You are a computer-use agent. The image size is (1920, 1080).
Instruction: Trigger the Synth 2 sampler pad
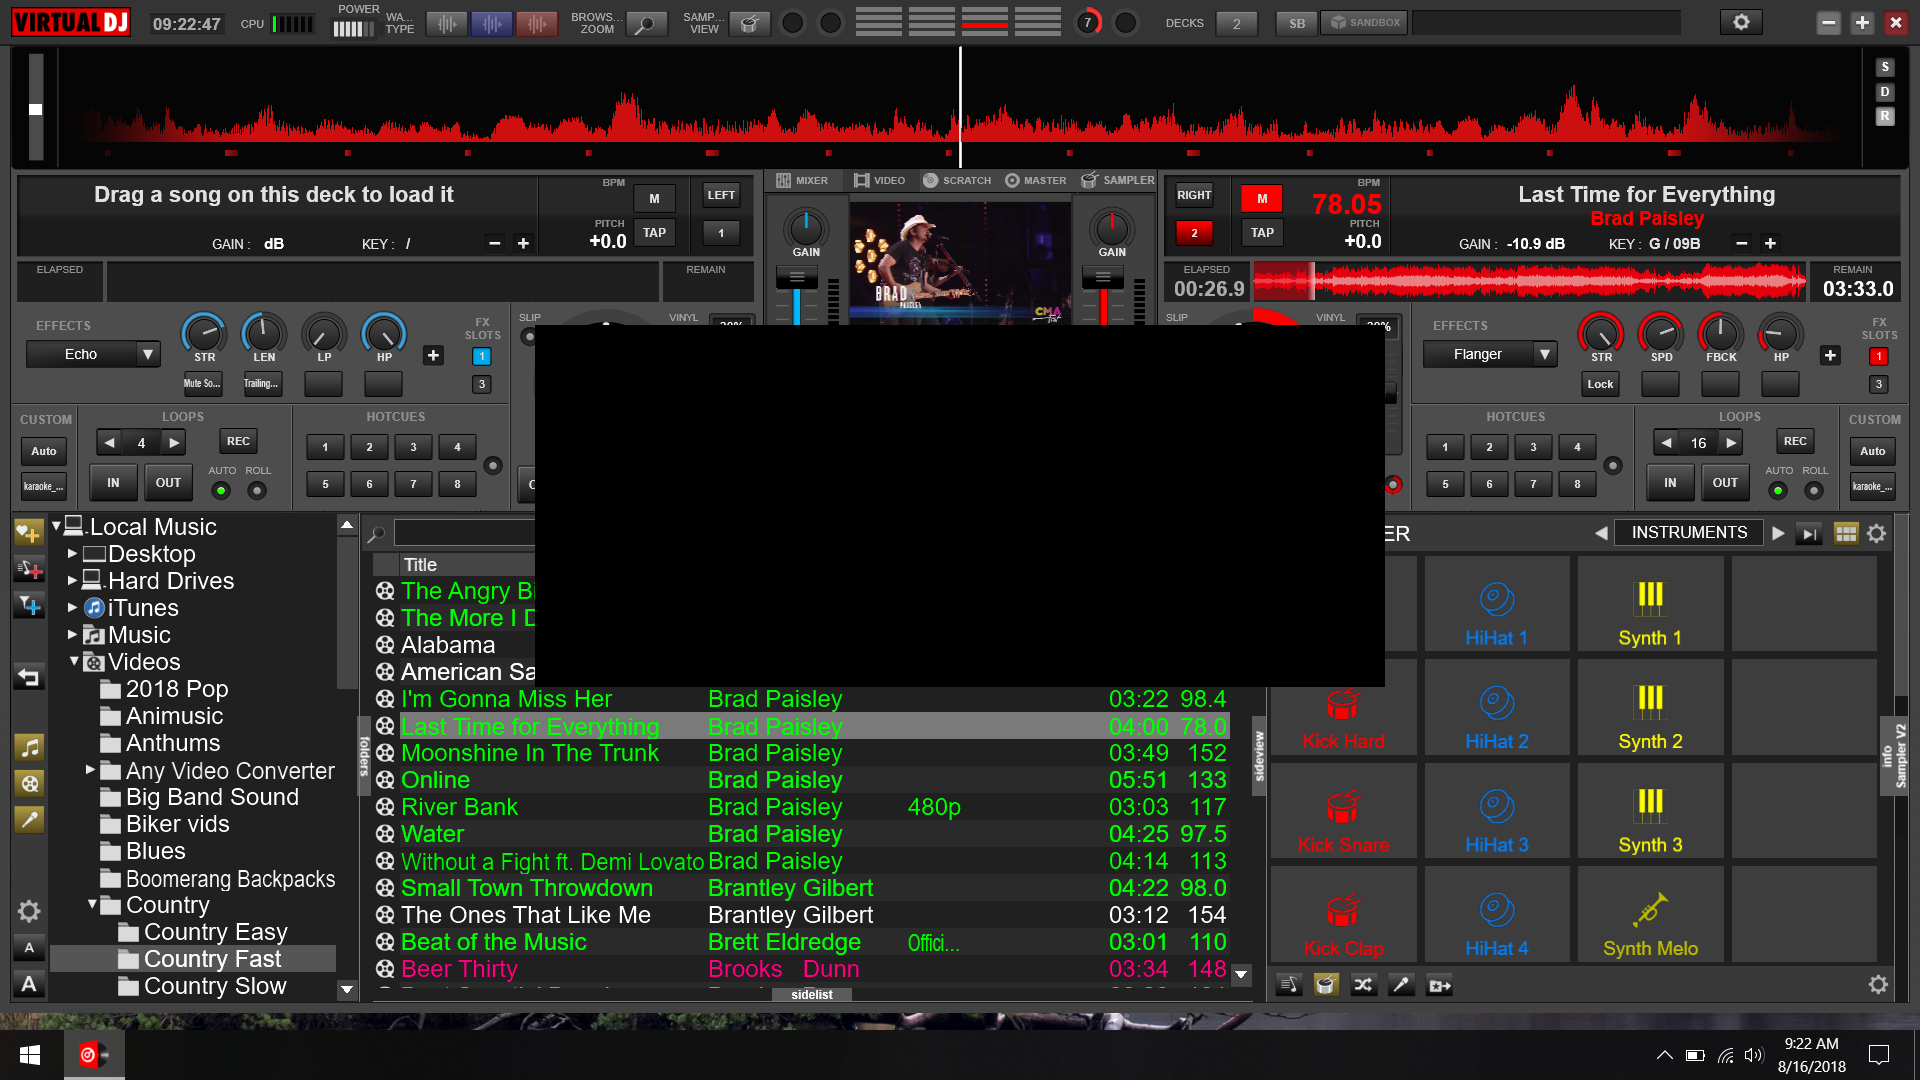[1650, 707]
